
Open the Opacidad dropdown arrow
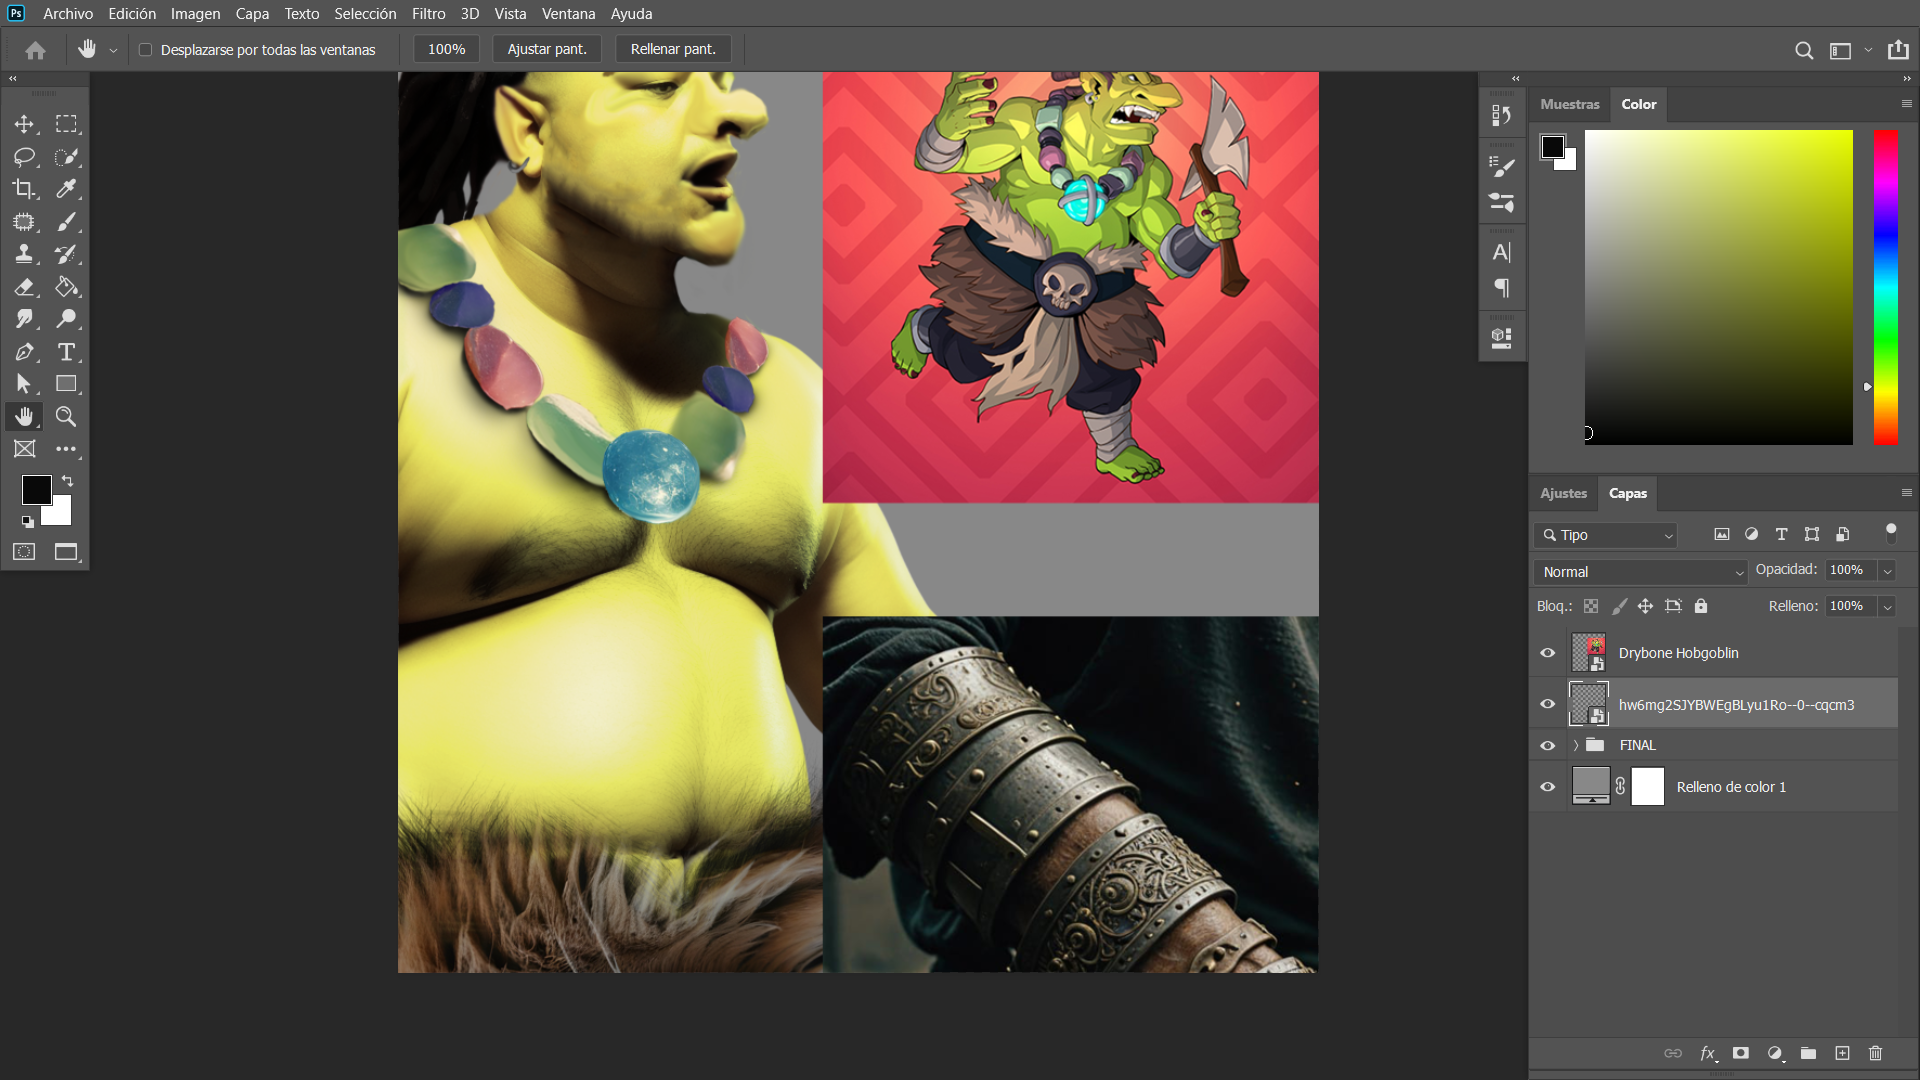point(1887,571)
